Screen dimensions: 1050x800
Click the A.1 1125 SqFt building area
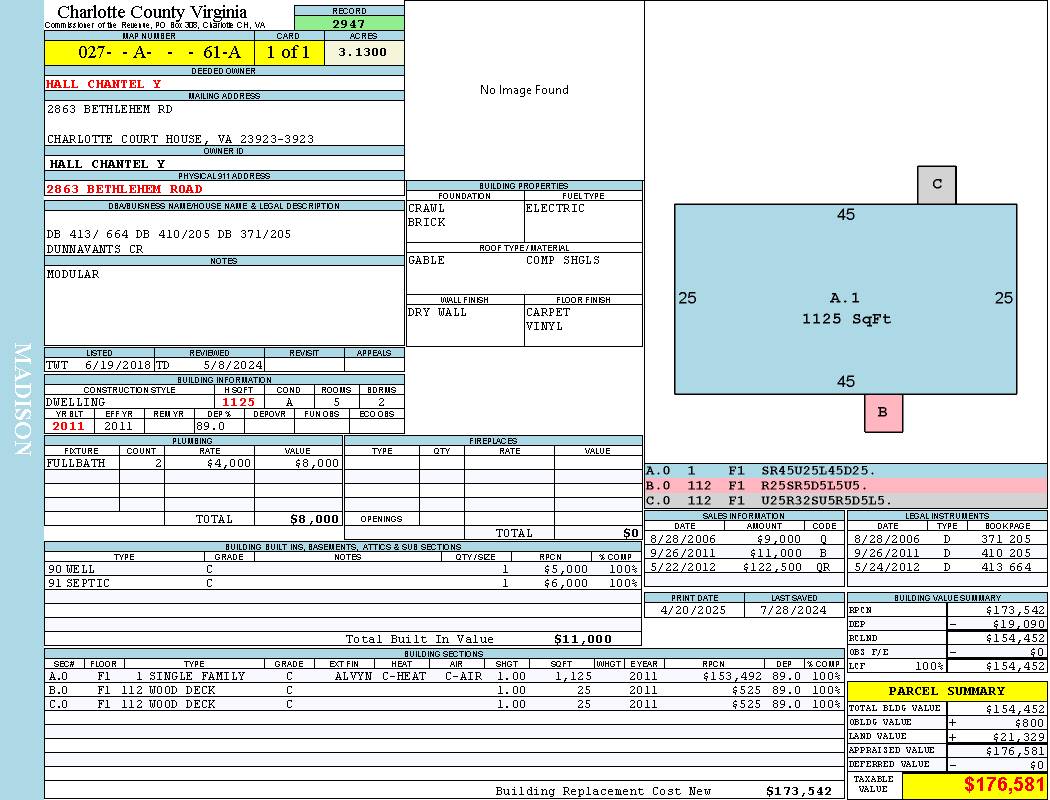[x=845, y=308]
